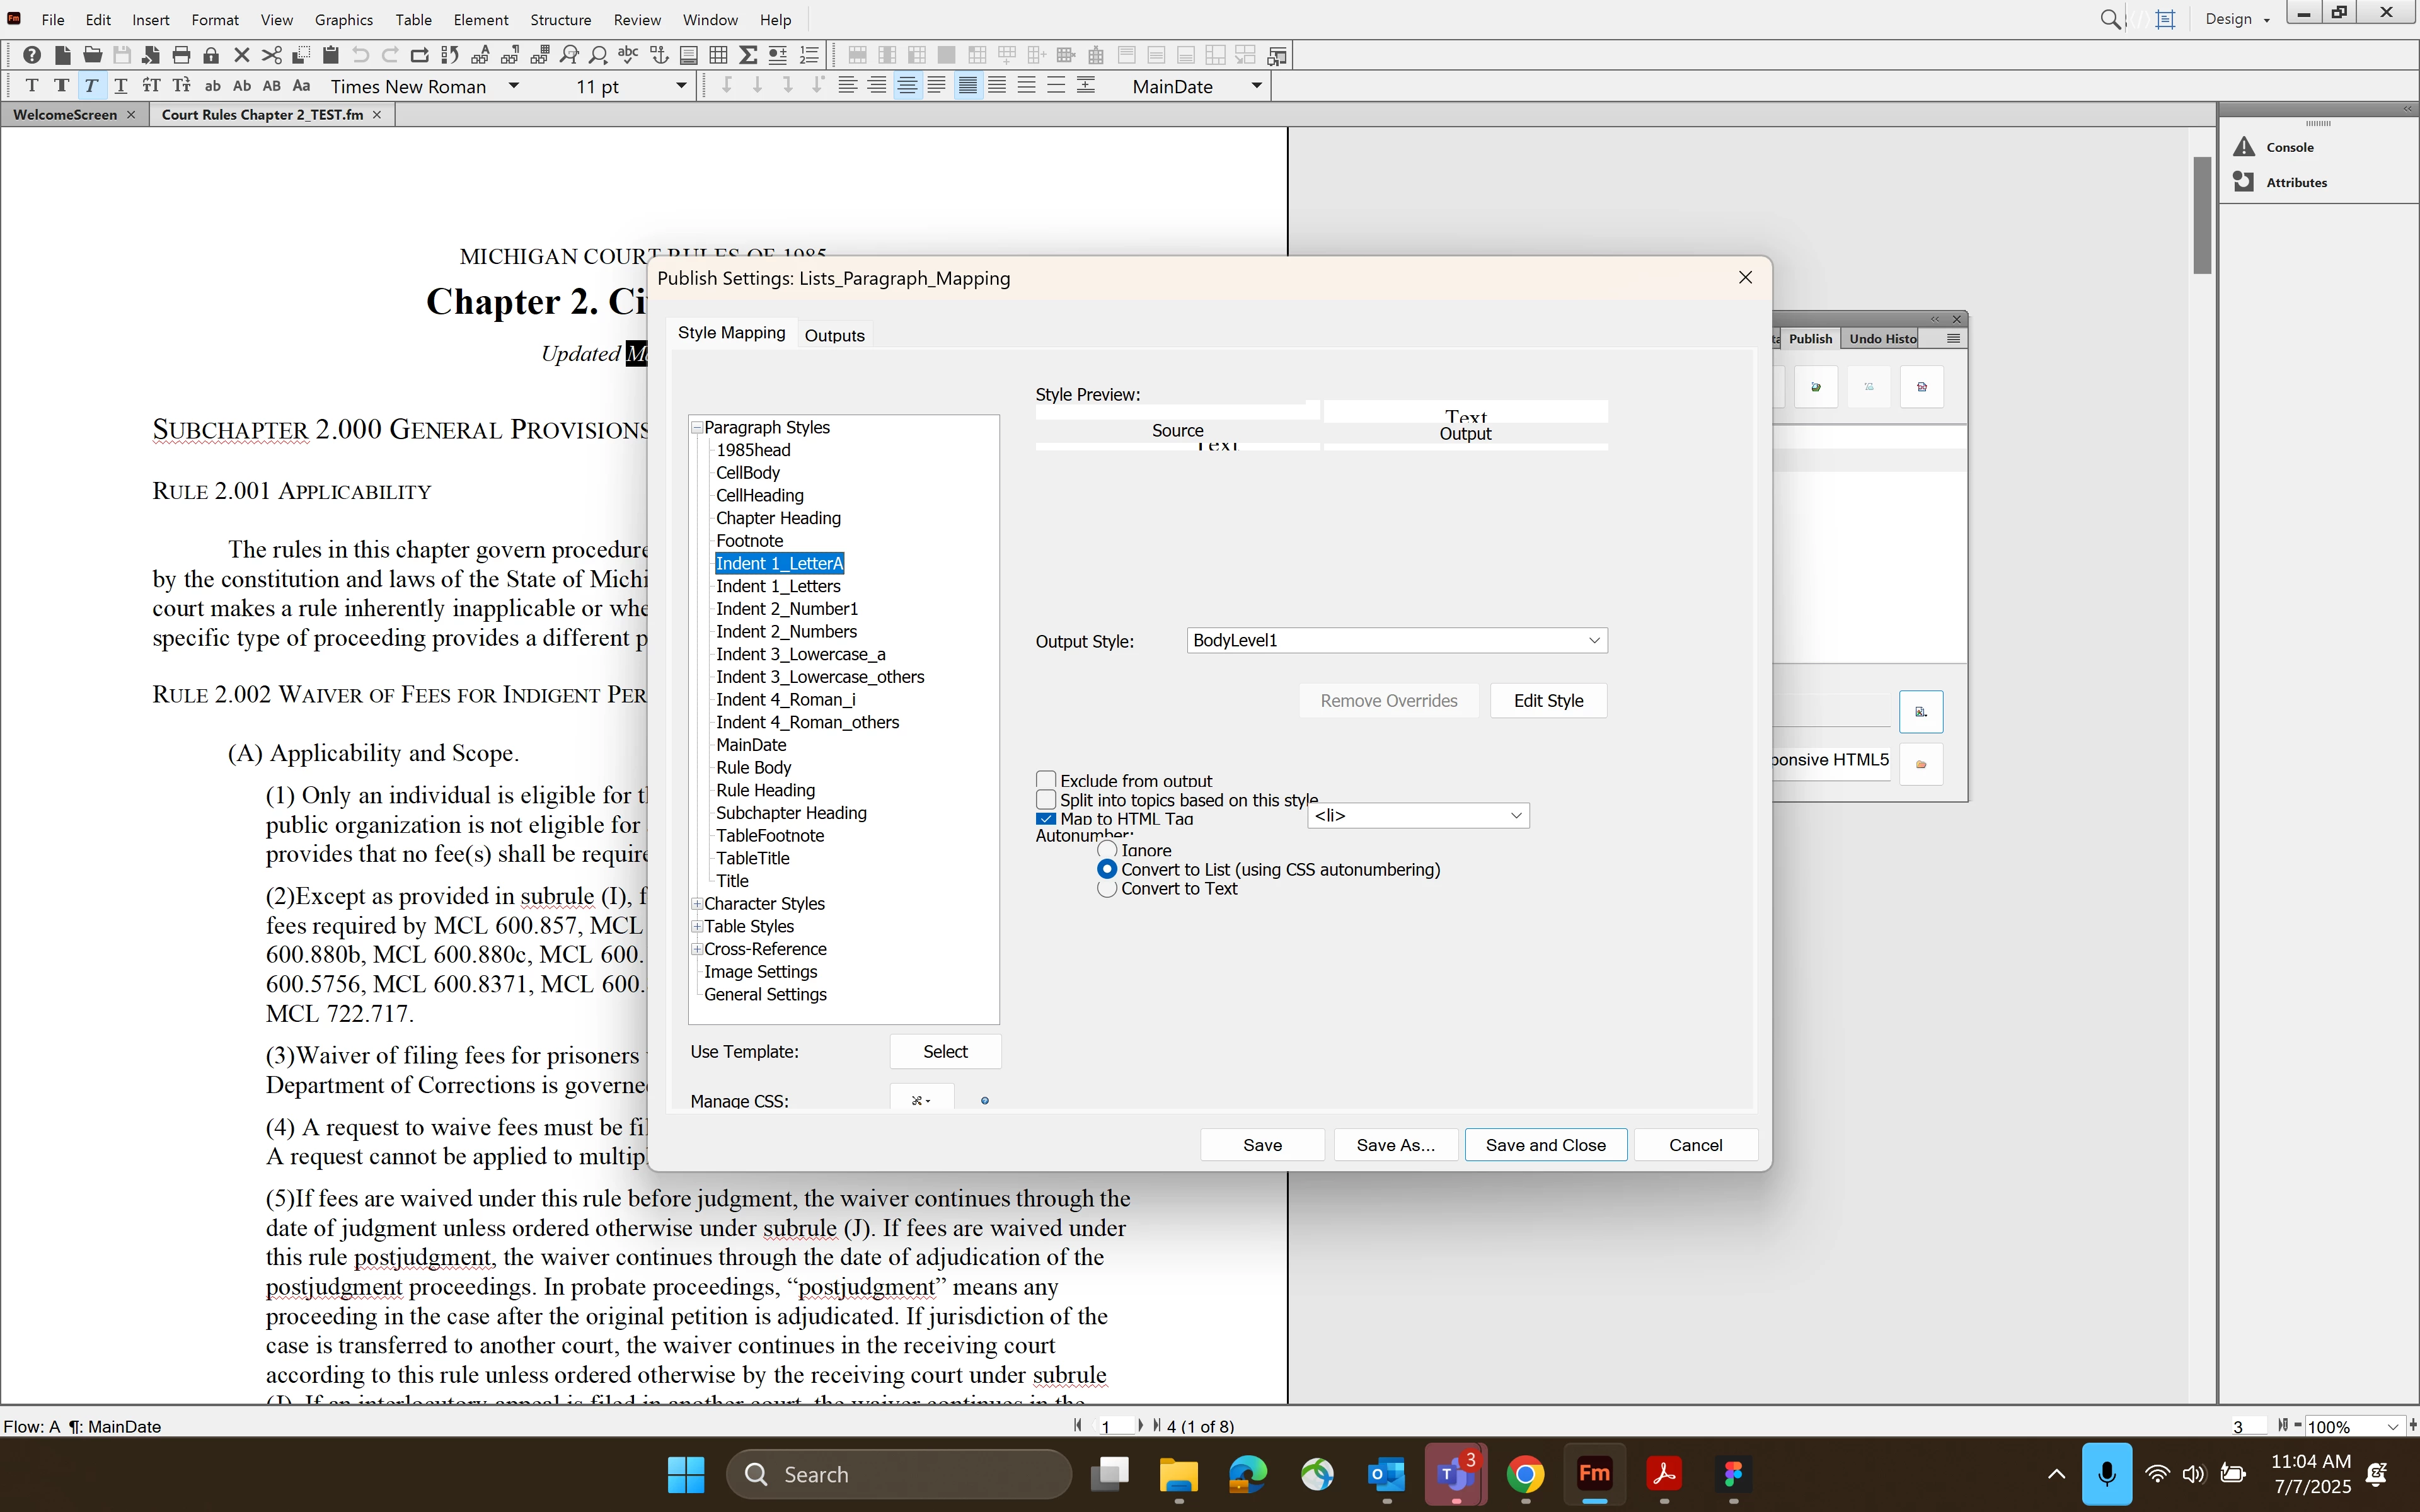This screenshot has height=1512, width=2420.
Task: Click the Help question mark icon
Action: click(x=32, y=55)
